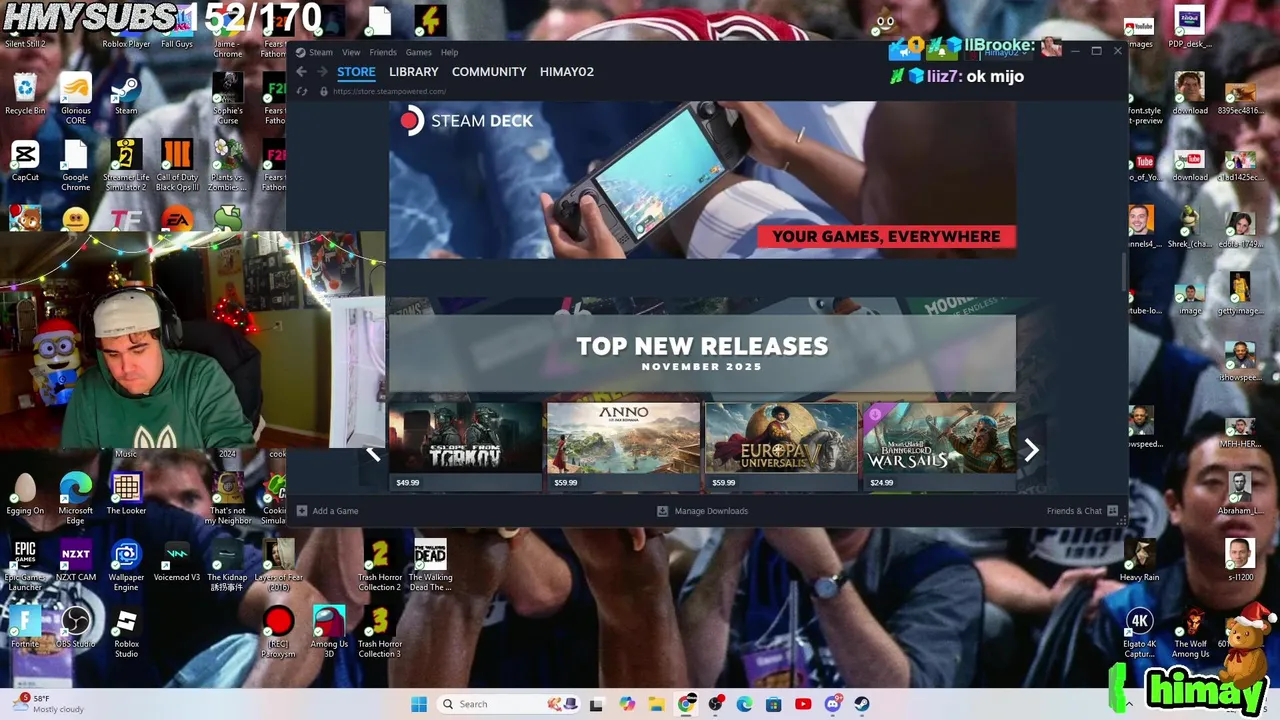Select OBS Studio desktop icon
Image resolution: width=1280 pixels, height=720 pixels.
(x=76, y=628)
